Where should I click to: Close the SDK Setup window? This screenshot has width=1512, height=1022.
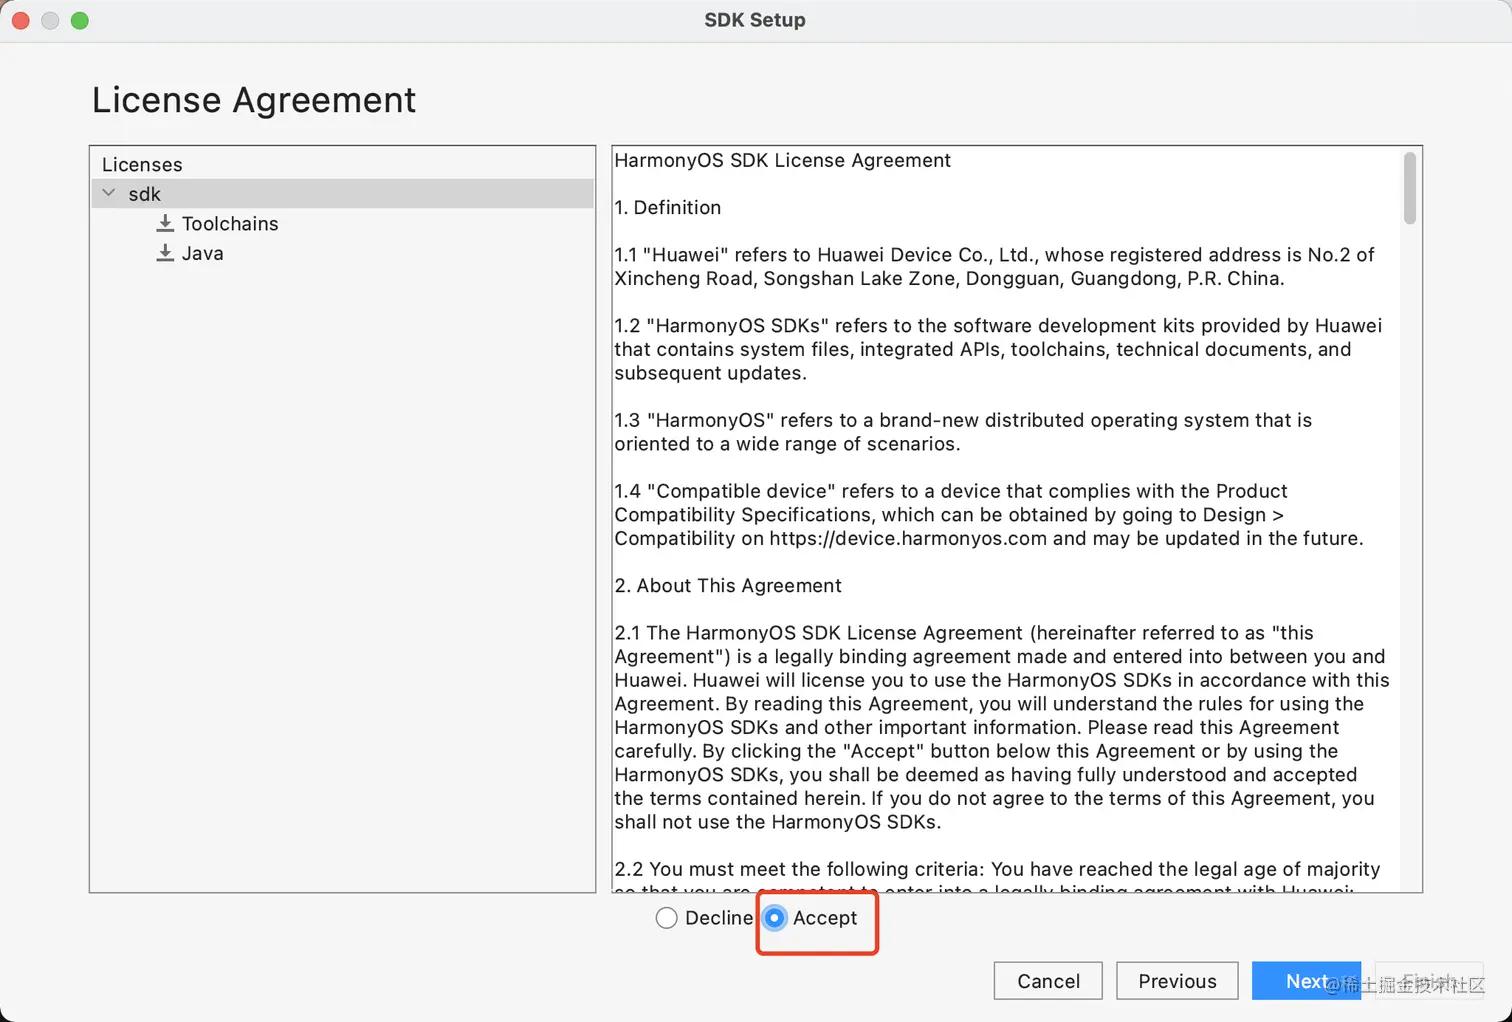[21, 20]
